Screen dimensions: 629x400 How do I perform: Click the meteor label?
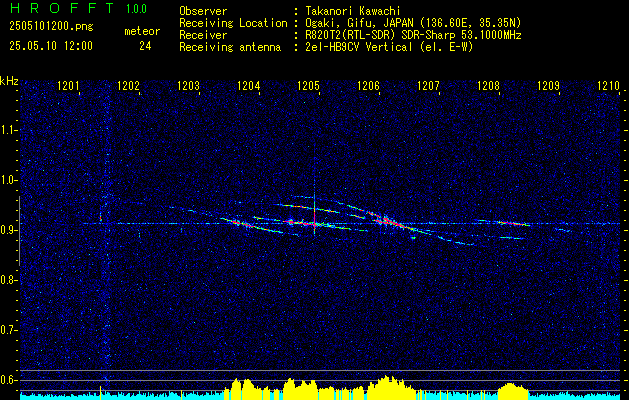[142, 31]
